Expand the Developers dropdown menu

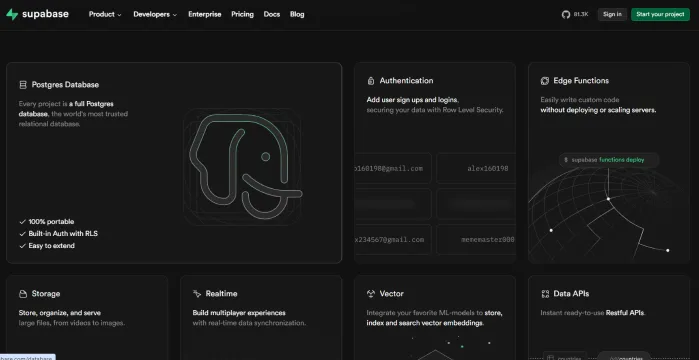[155, 14]
